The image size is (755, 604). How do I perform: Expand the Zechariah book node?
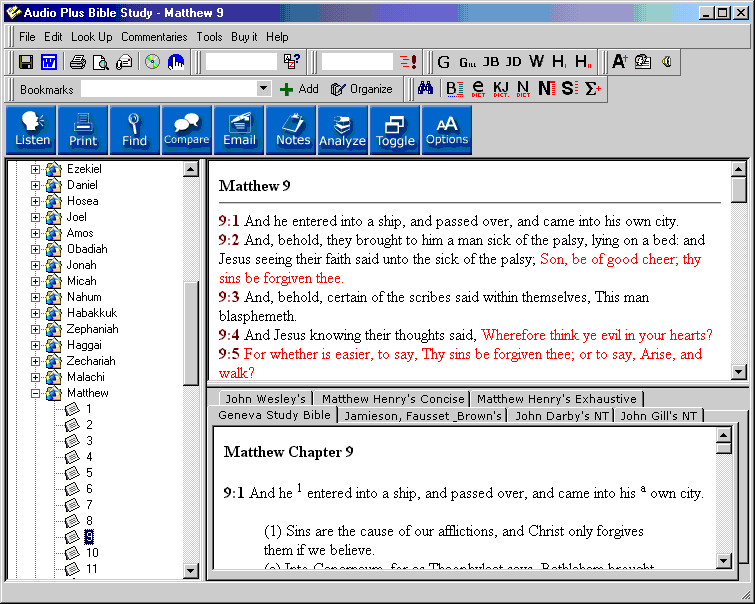coord(35,361)
